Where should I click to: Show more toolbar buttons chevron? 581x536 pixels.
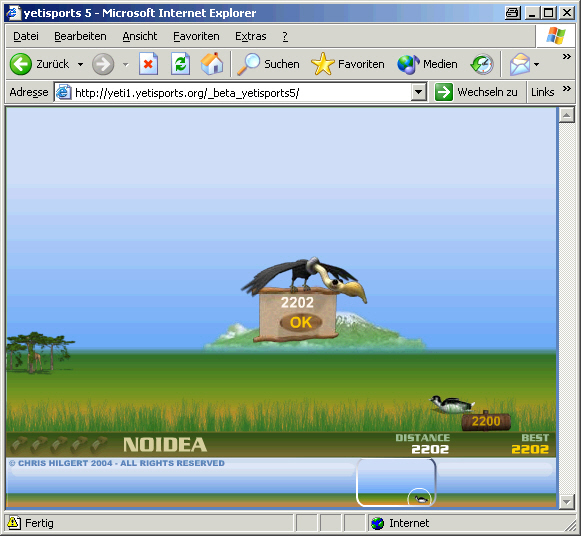(x=566, y=57)
